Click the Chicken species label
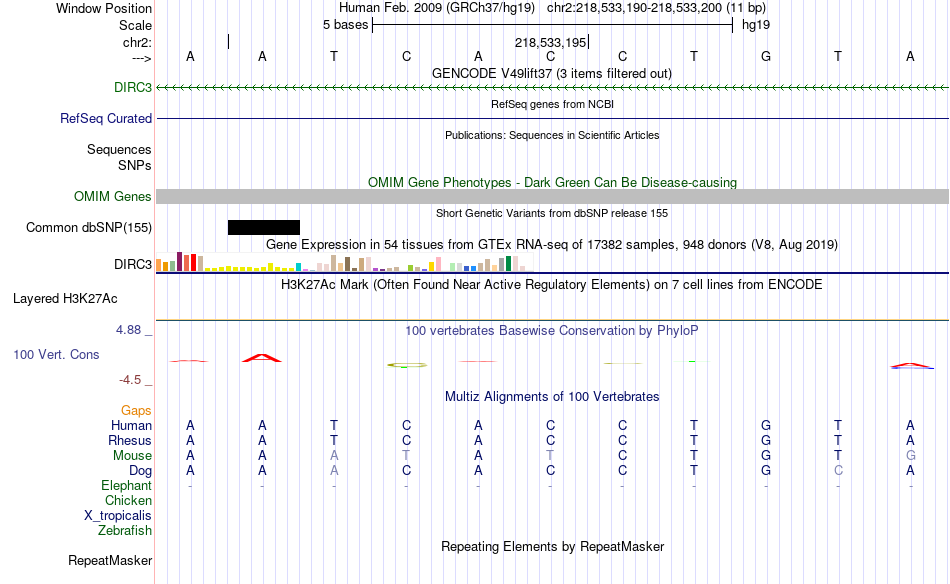This screenshot has height=584, width=950. [x=128, y=500]
